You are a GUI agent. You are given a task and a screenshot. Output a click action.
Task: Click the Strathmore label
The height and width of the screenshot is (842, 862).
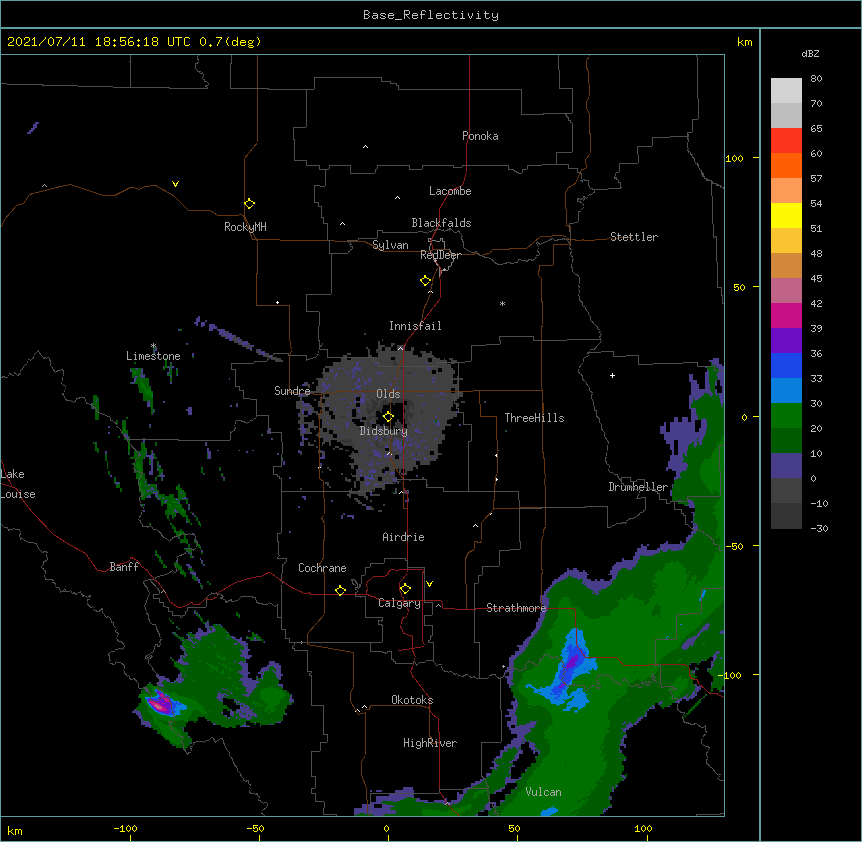click(516, 608)
